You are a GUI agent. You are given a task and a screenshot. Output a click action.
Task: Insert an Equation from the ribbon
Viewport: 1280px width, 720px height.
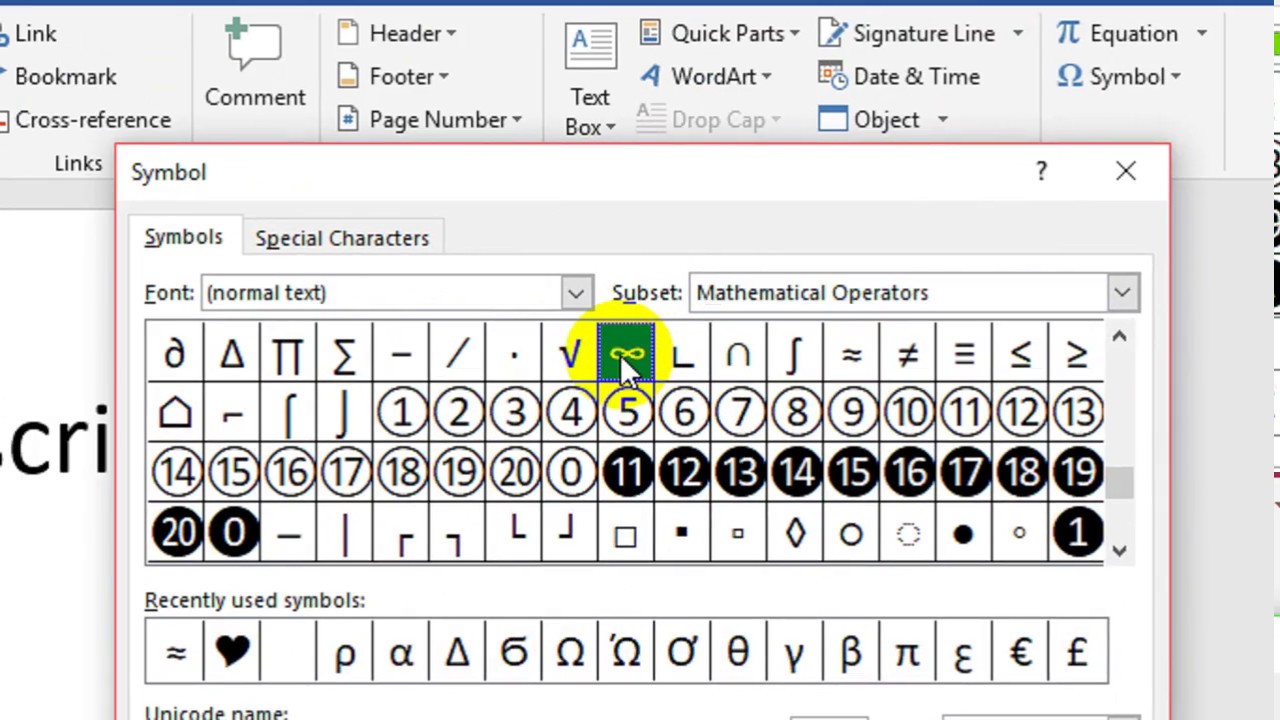1120,33
